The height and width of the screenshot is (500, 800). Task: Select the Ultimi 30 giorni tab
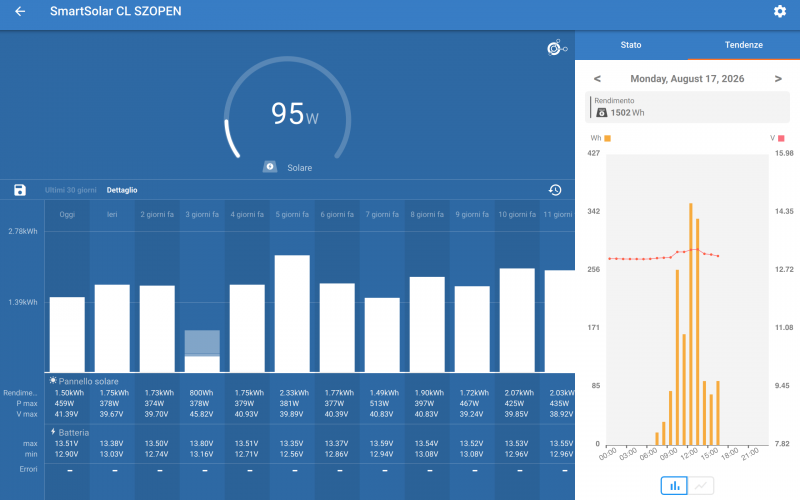tap(70, 190)
